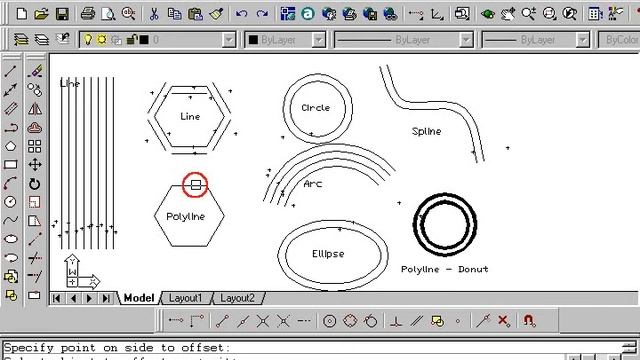640x360 pixels.
Task: Click the Intersection object snap icon
Action: point(263,321)
